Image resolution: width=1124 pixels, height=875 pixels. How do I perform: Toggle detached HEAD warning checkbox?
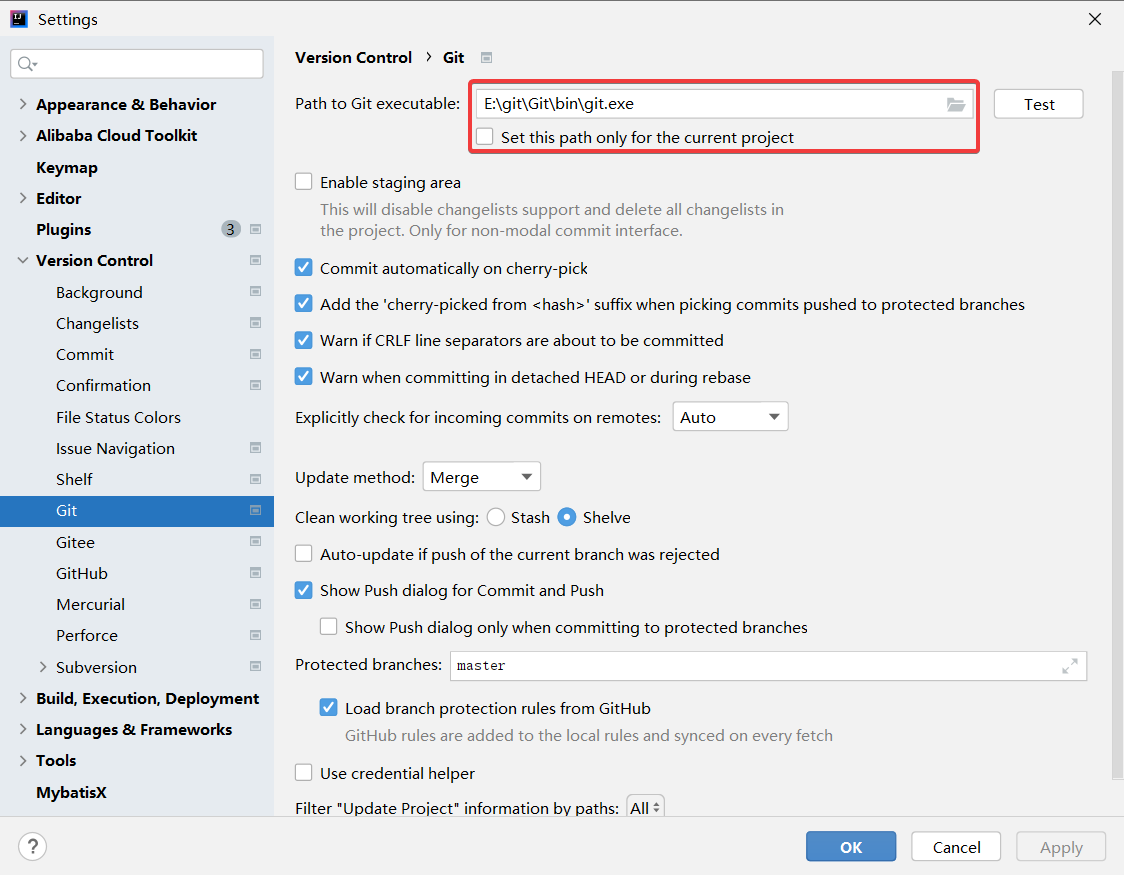304,376
